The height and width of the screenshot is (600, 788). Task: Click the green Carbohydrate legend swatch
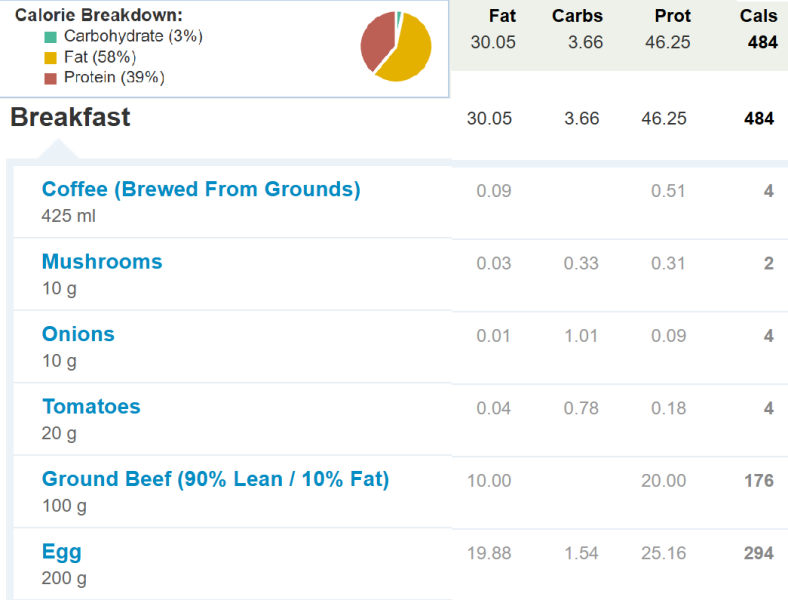pyautogui.click(x=50, y=37)
